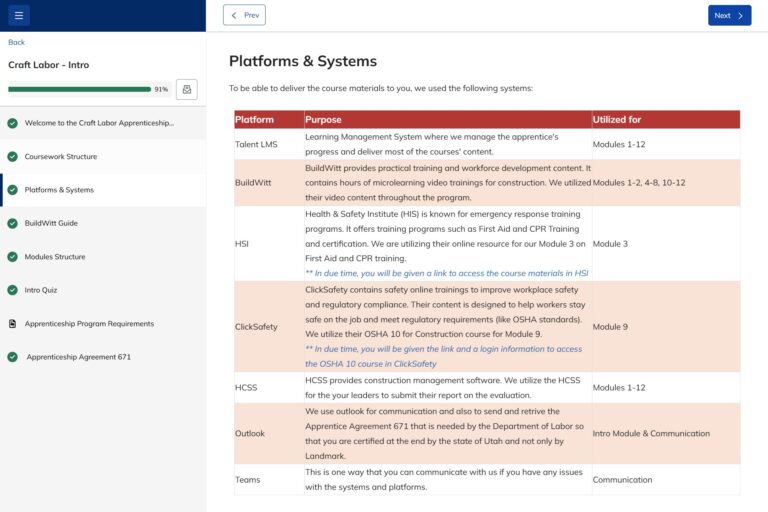Open Apprenticeship Program Requirements item
Viewport: 768px width, 512px height.
103,324
